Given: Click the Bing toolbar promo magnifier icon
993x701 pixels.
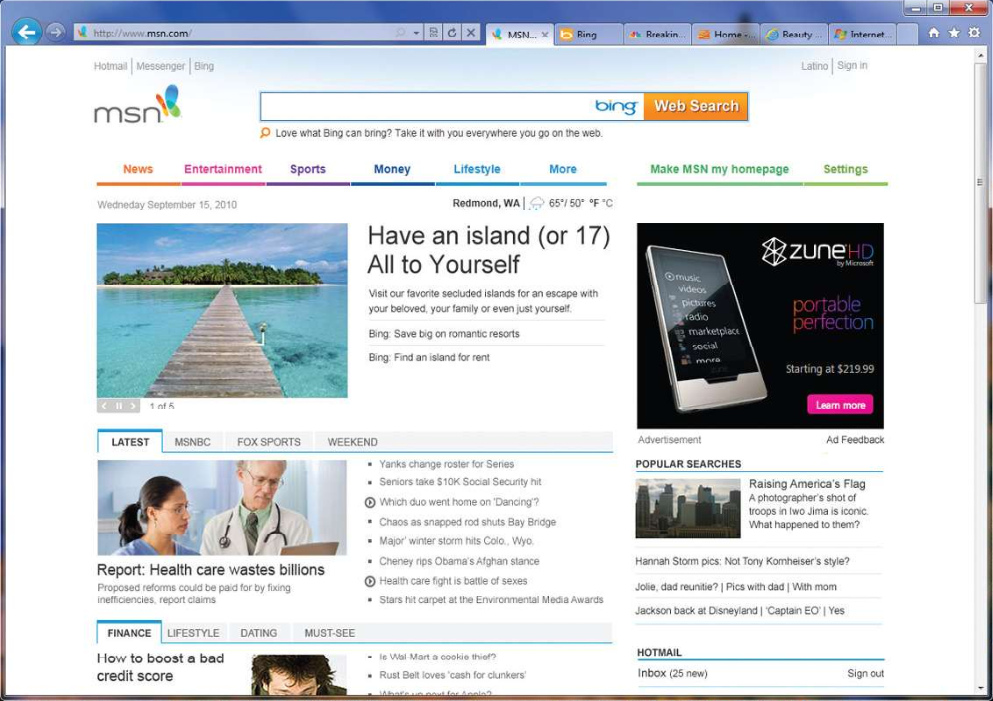Looking at the screenshot, I should coord(265,132).
